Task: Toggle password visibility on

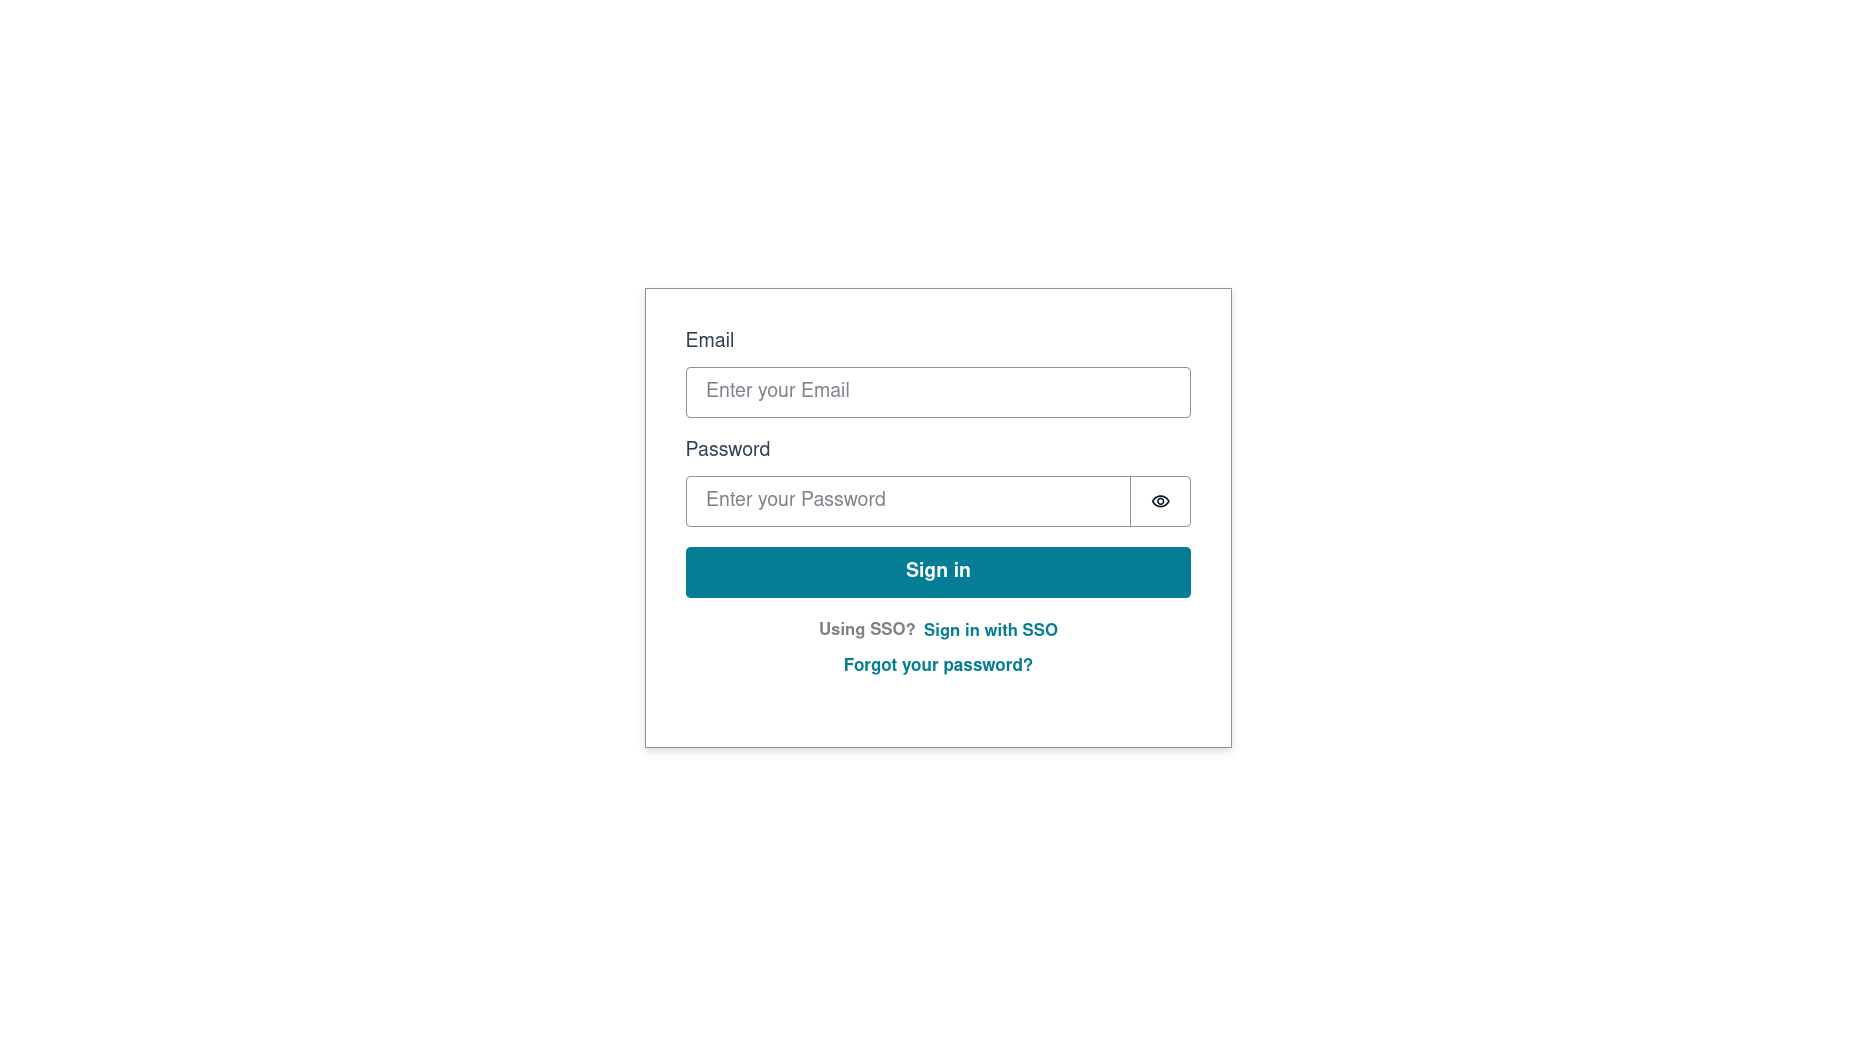Action: (1160, 501)
